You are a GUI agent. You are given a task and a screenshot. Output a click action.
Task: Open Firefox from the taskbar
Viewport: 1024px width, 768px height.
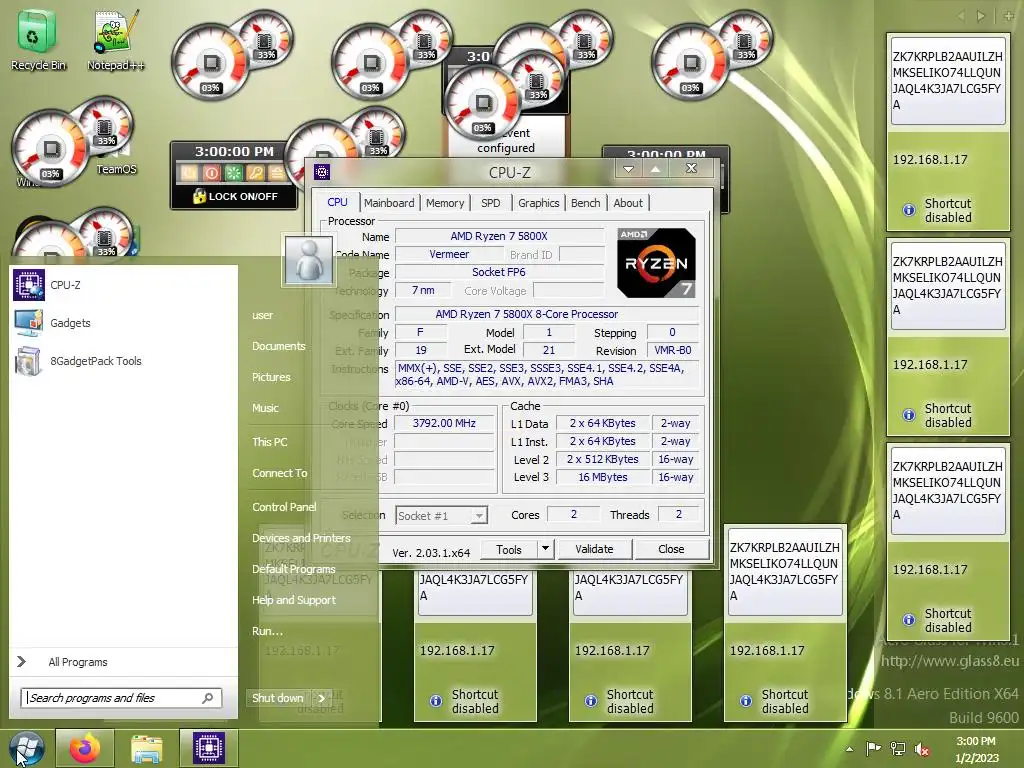(85, 748)
